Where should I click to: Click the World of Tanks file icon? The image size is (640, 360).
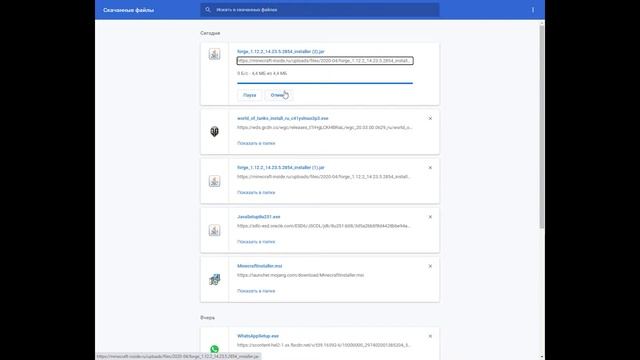[214, 131]
